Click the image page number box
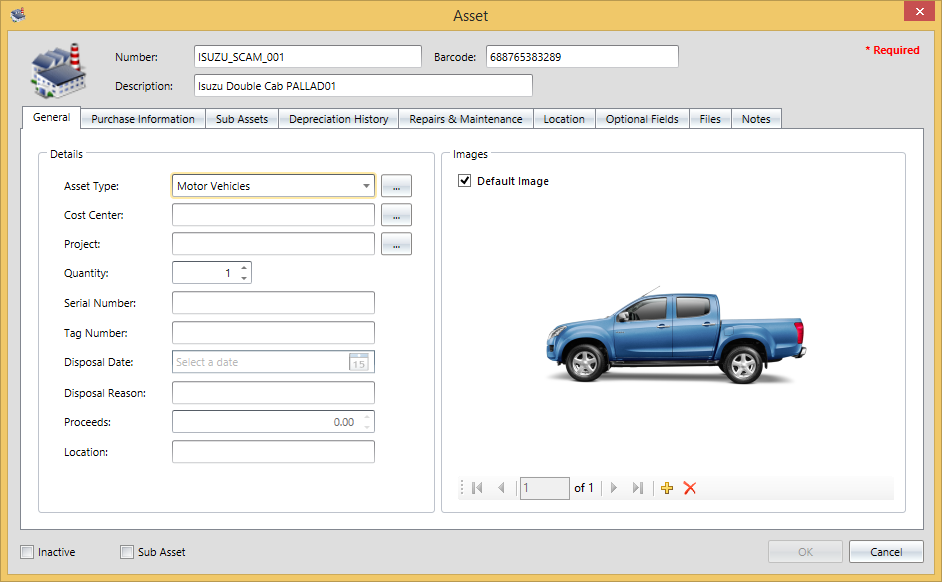The width and height of the screenshot is (942, 582). click(544, 488)
